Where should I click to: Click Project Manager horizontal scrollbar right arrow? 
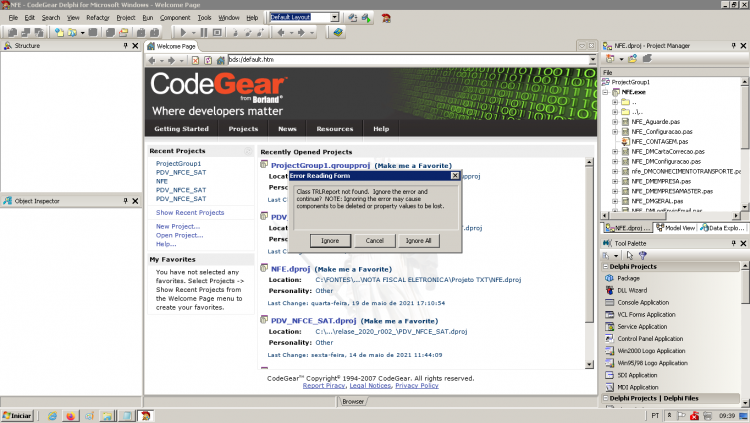pyautogui.click(x=736, y=215)
